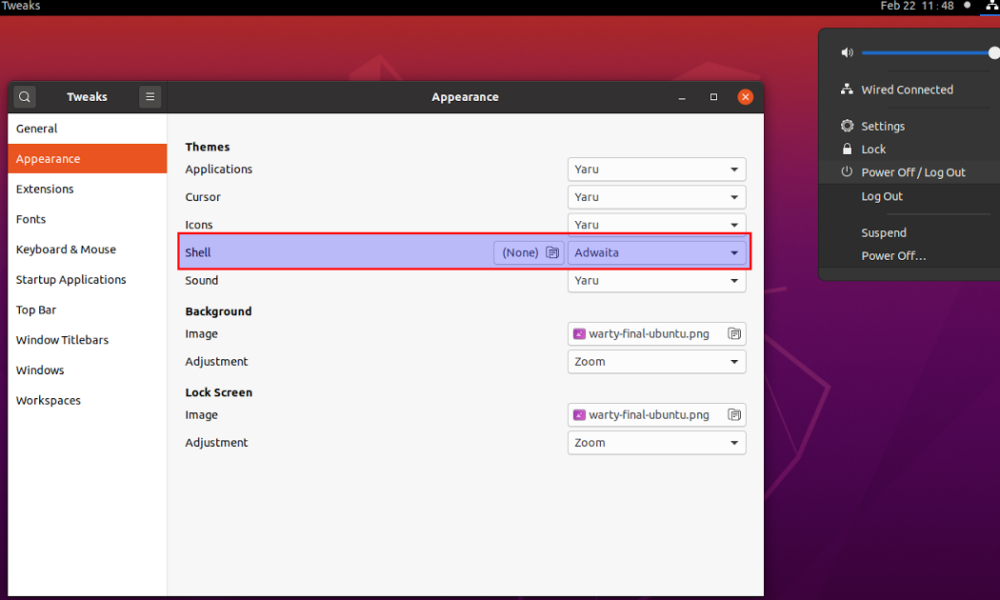
Task: Open Fonts in the sidebar
Action: 87,219
